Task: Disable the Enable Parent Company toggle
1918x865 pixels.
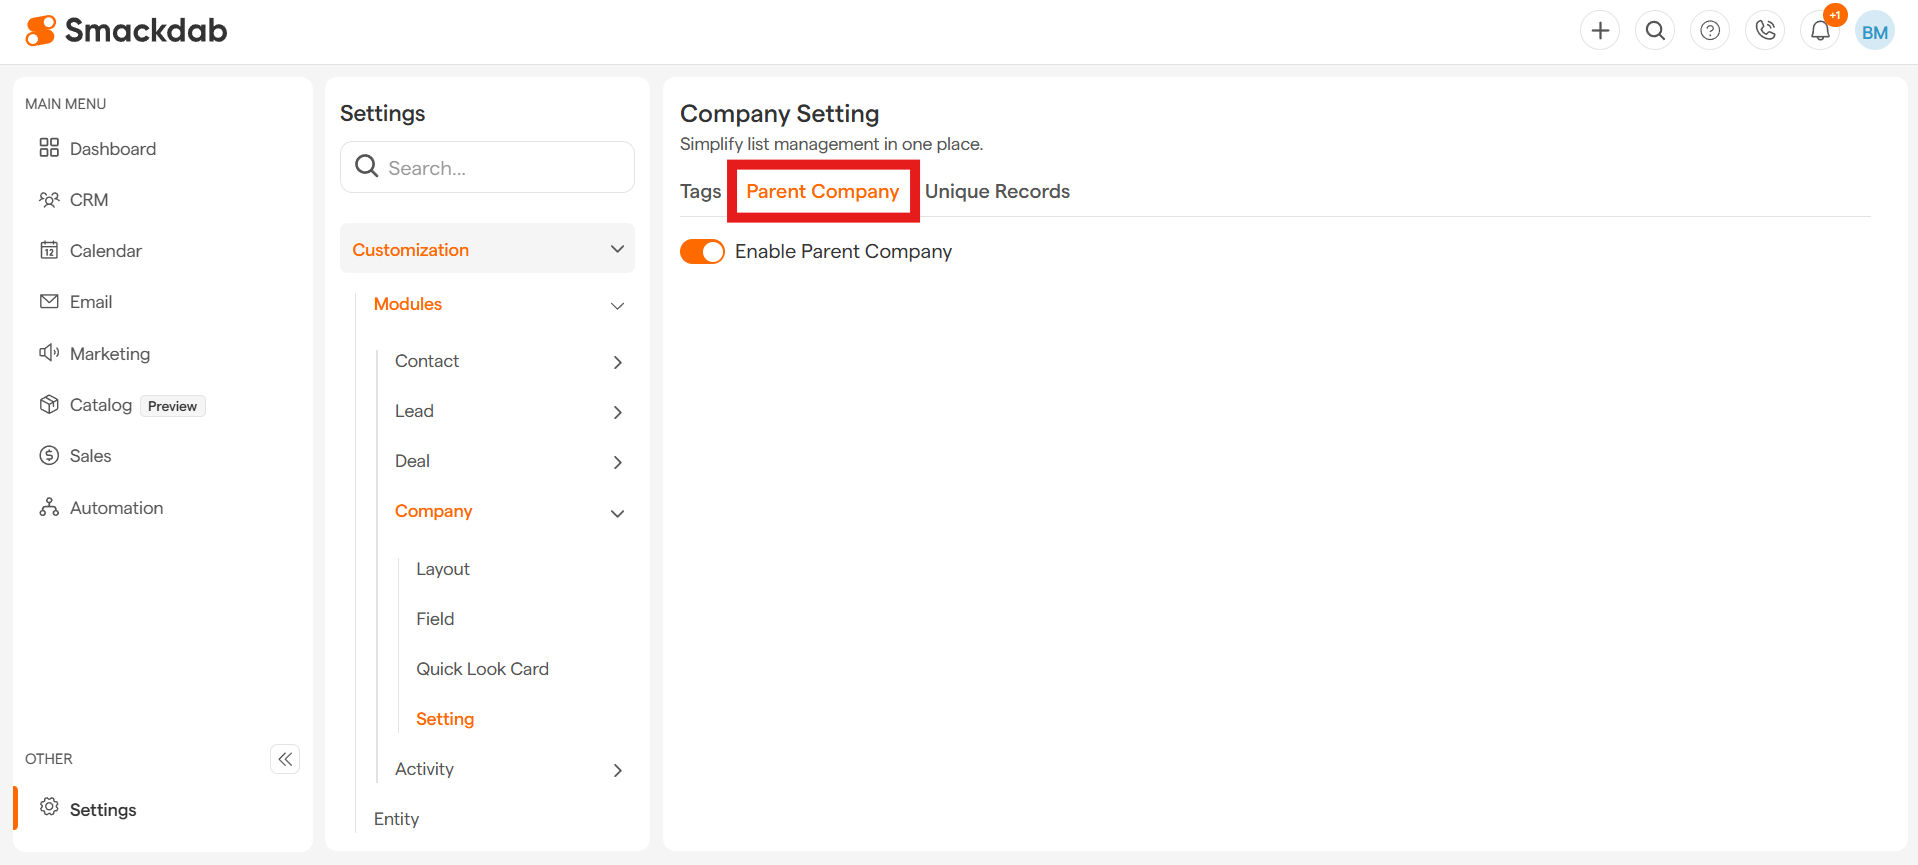Action: click(702, 252)
